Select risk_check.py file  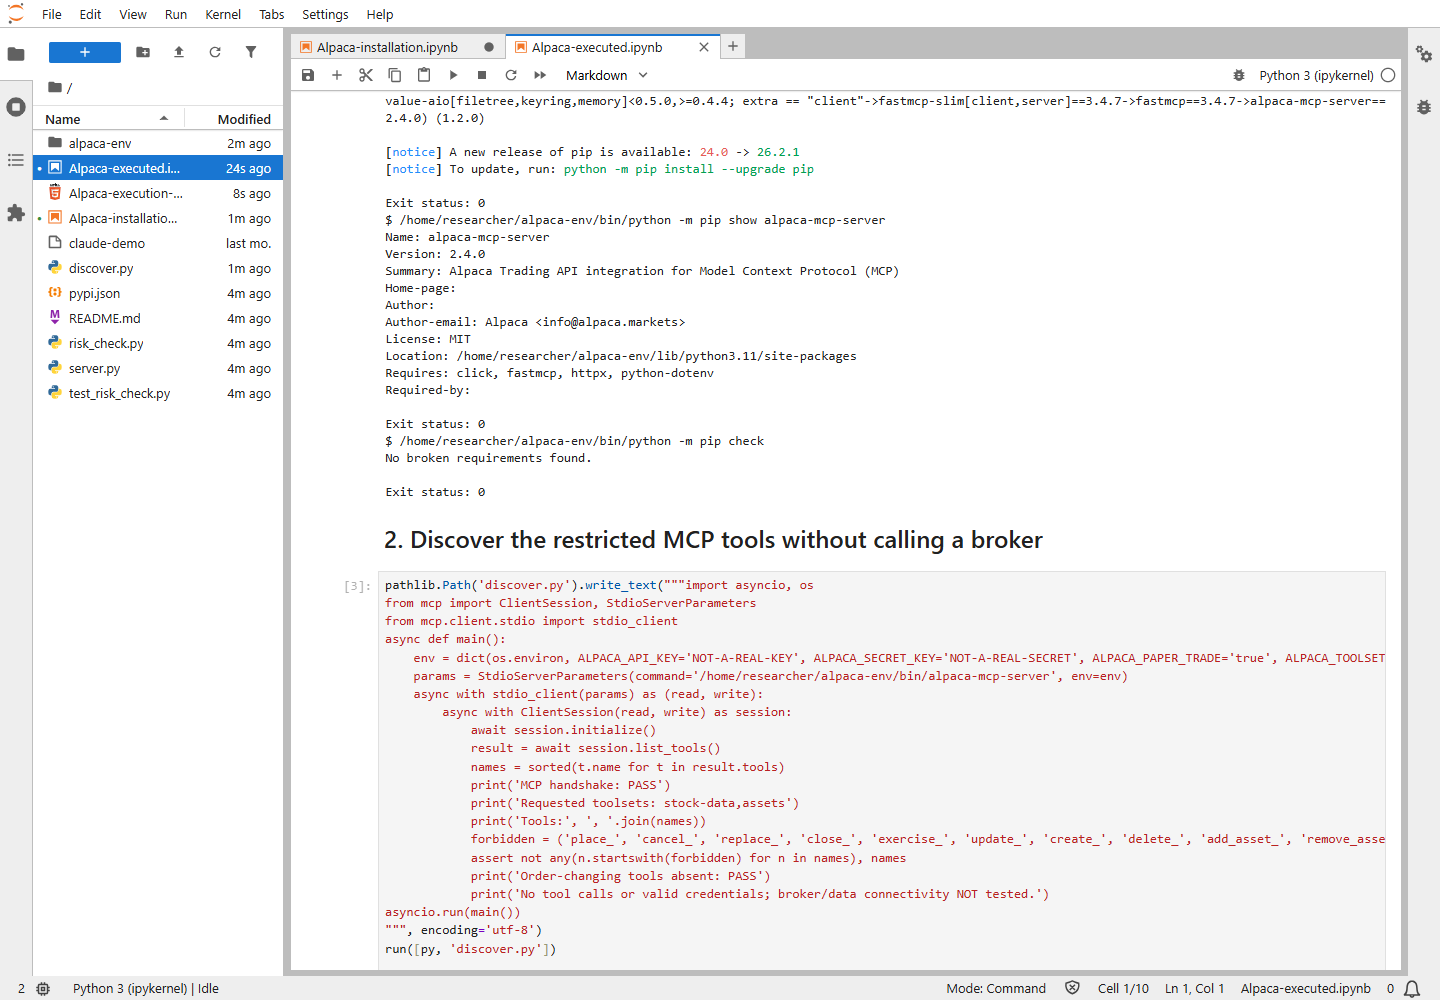point(158,343)
